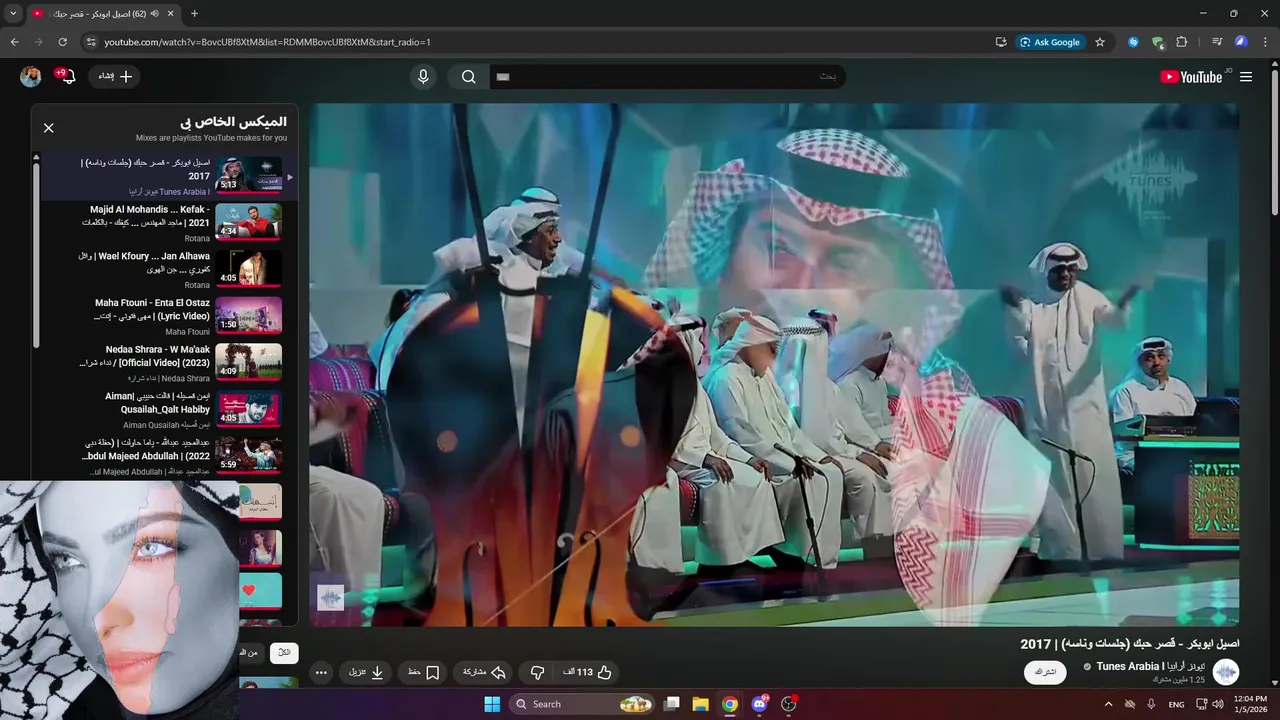The height and width of the screenshot is (720, 1280).
Task: Click the playlist panel scrollbar
Action: [36, 255]
